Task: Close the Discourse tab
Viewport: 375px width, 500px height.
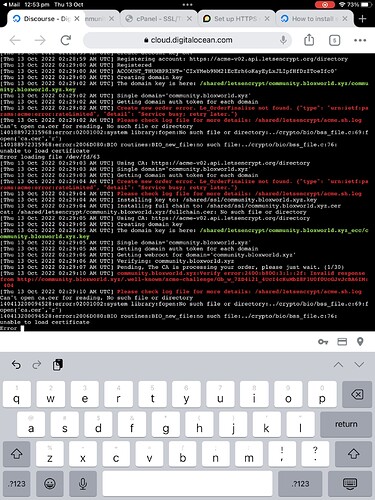Action: point(77,19)
